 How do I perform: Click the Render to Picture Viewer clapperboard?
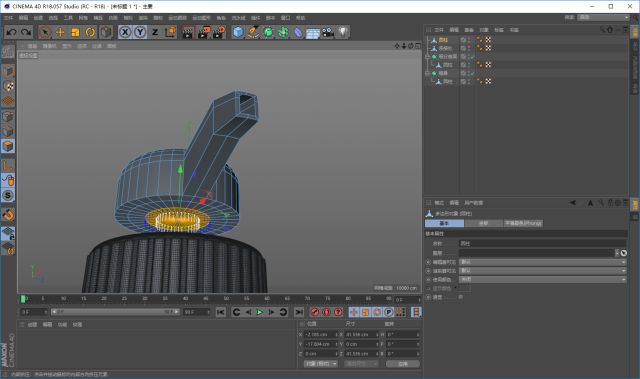pos(203,32)
